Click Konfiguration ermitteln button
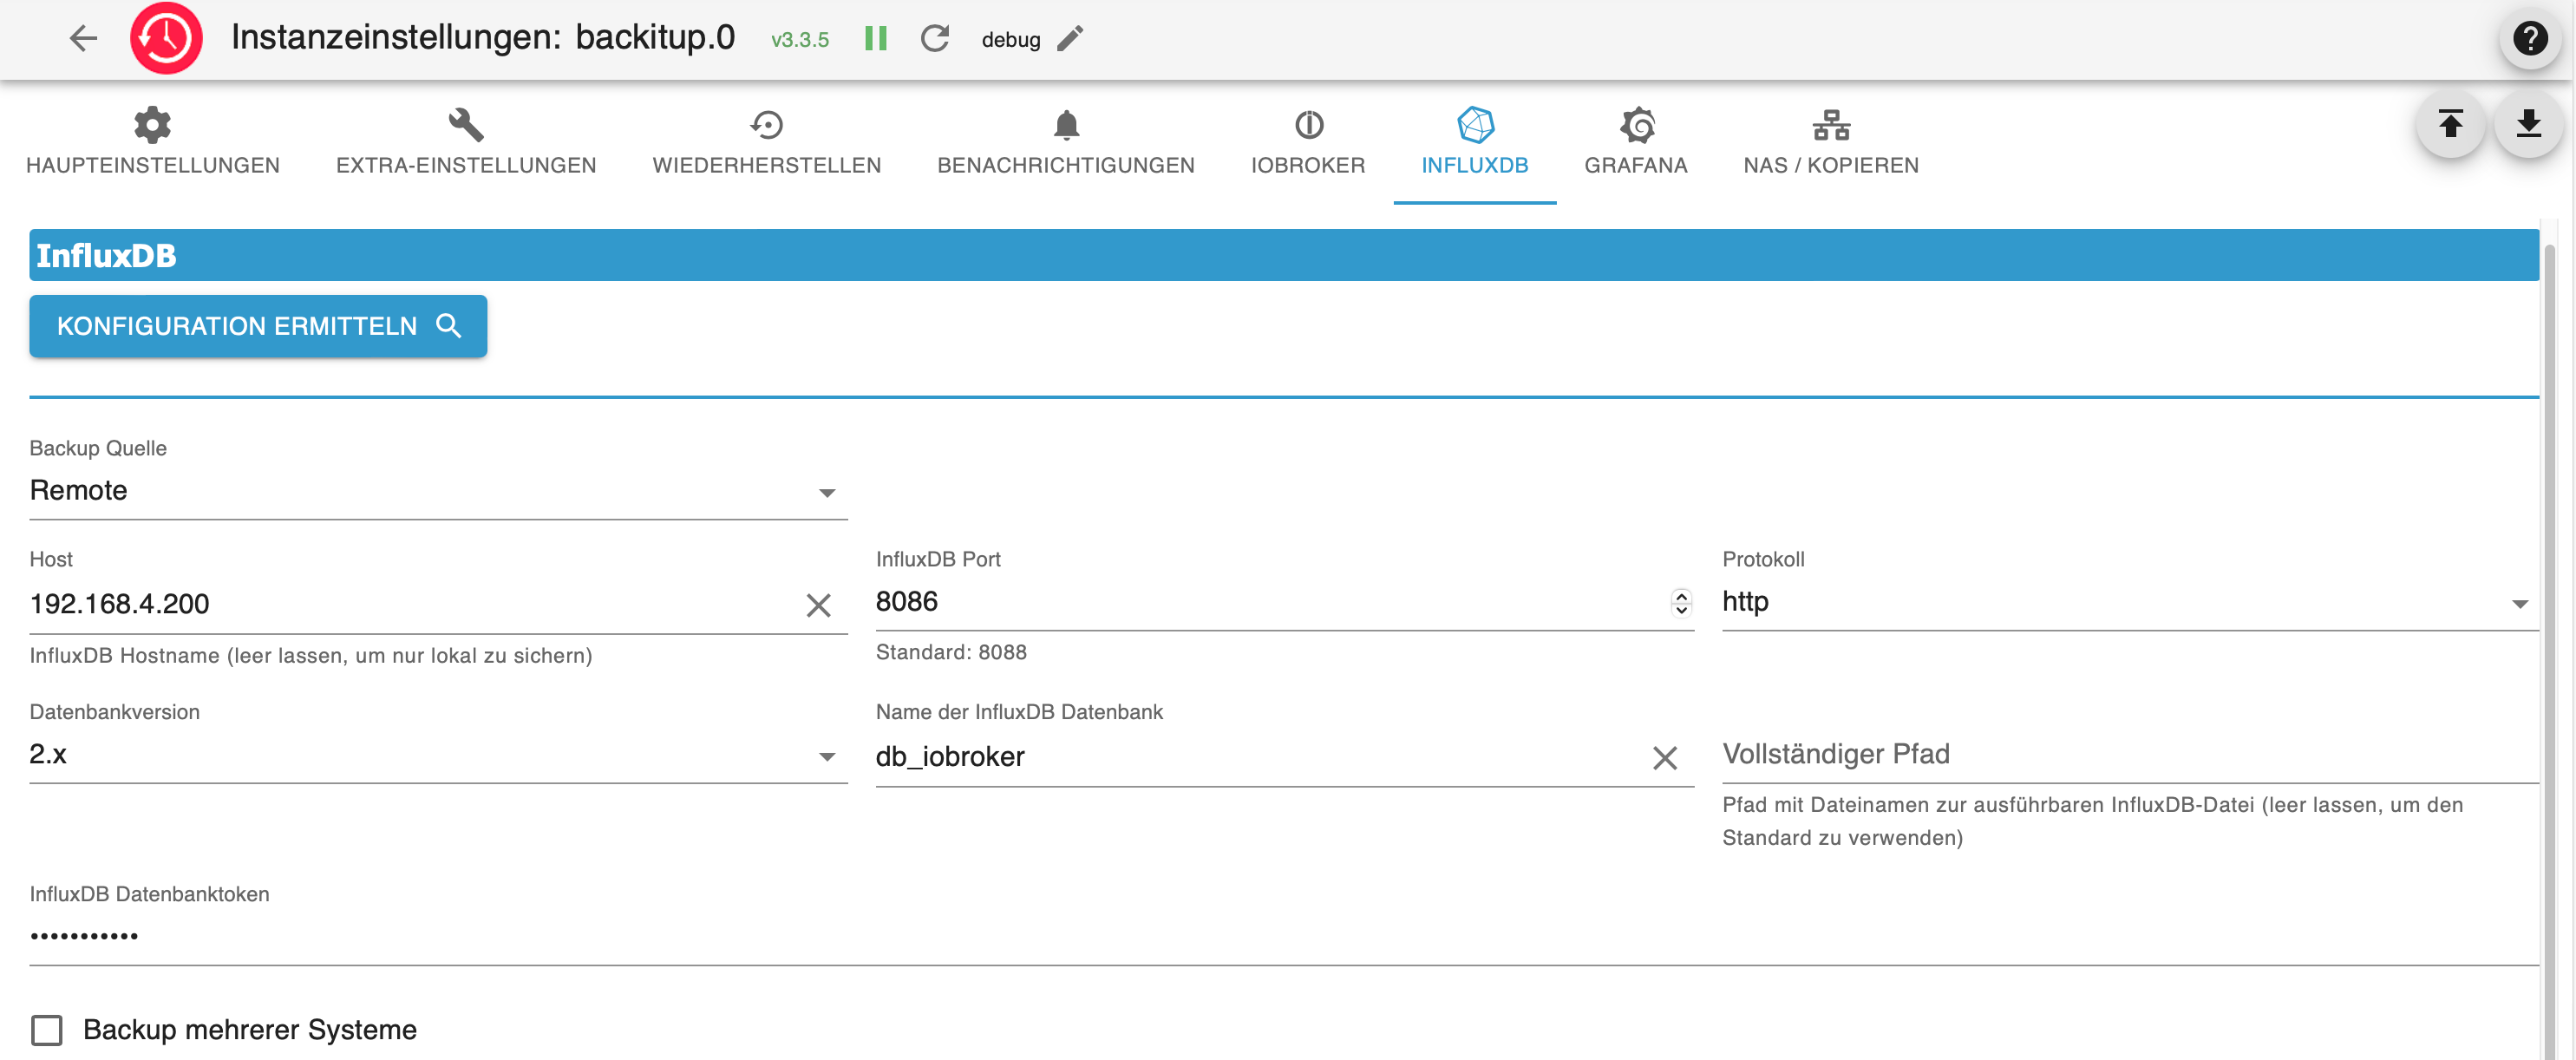This screenshot has width=2576, height=1060. tap(258, 326)
